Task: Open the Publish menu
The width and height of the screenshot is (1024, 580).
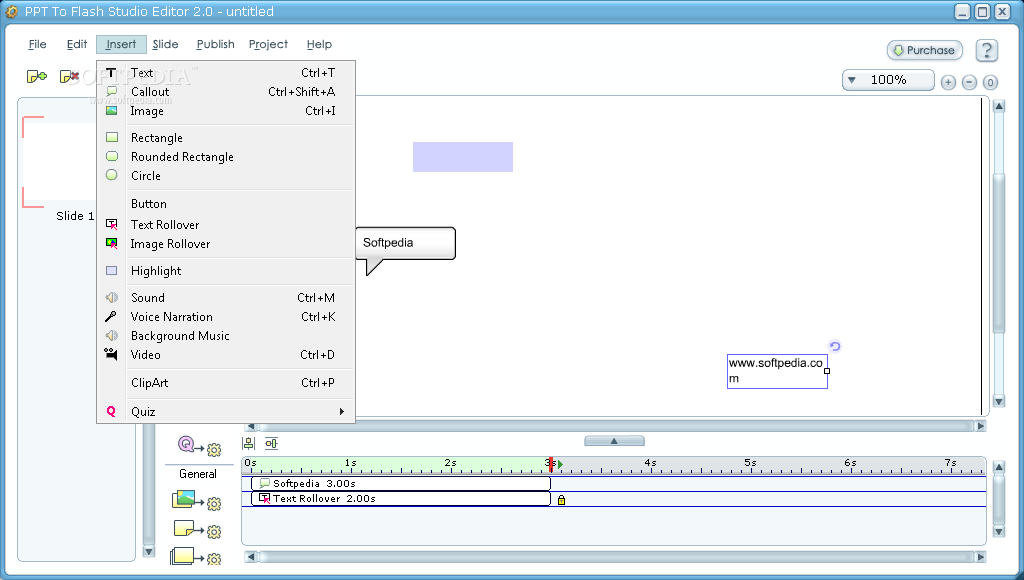Action: coord(216,44)
